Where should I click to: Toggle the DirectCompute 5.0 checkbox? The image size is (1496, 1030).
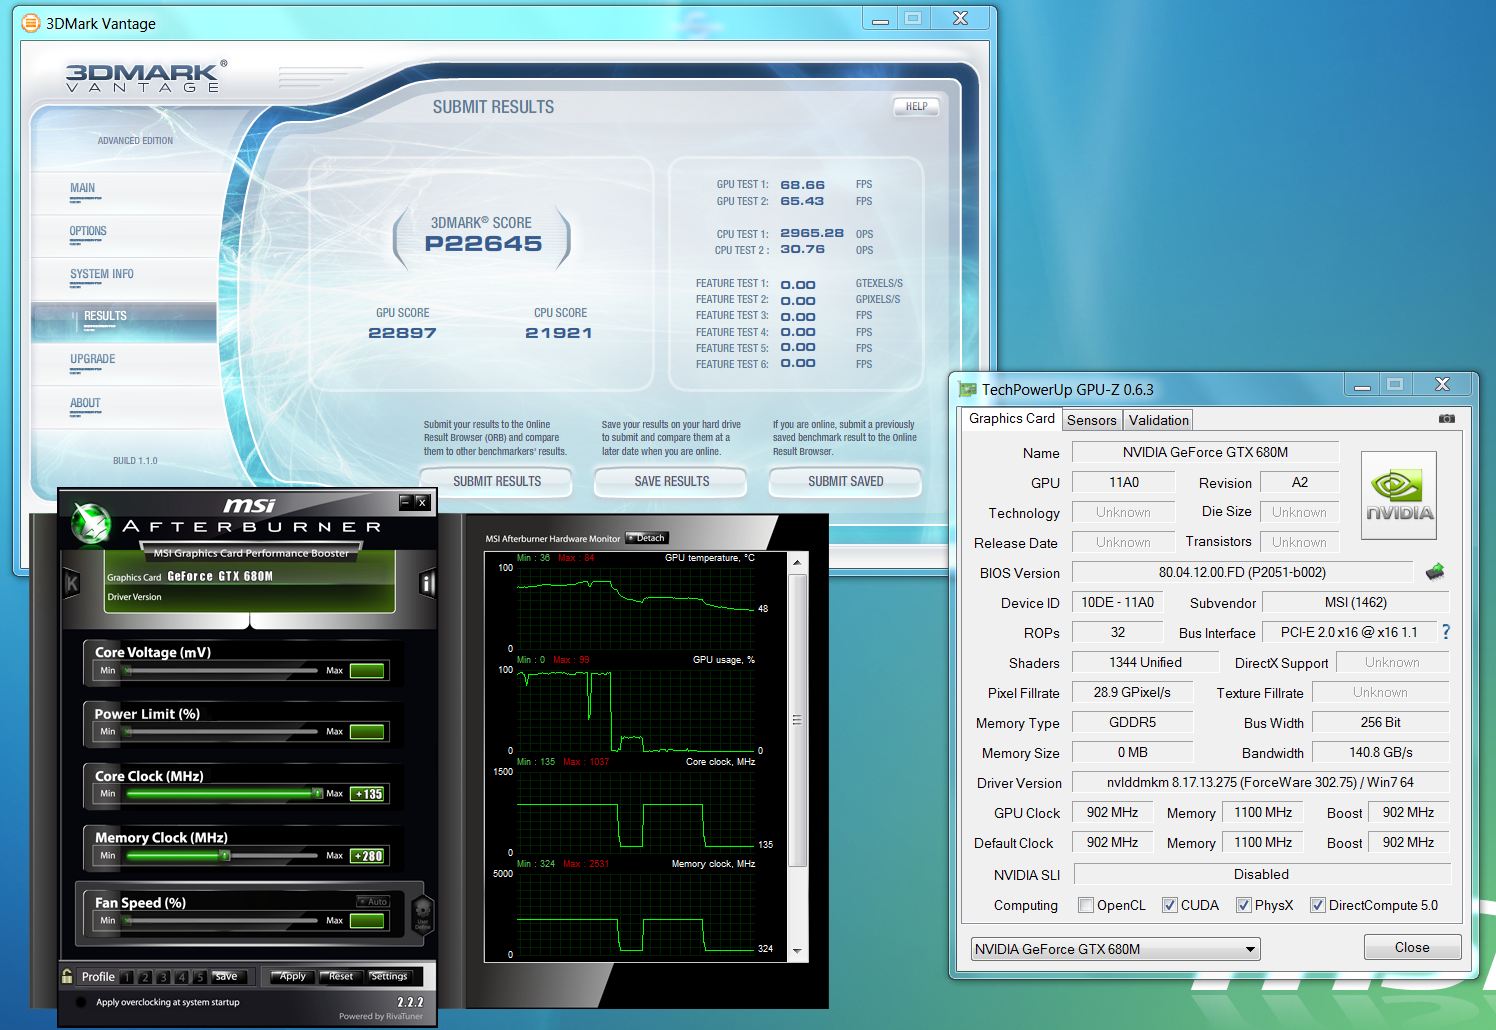pyautogui.click(x=1317, y=905)
